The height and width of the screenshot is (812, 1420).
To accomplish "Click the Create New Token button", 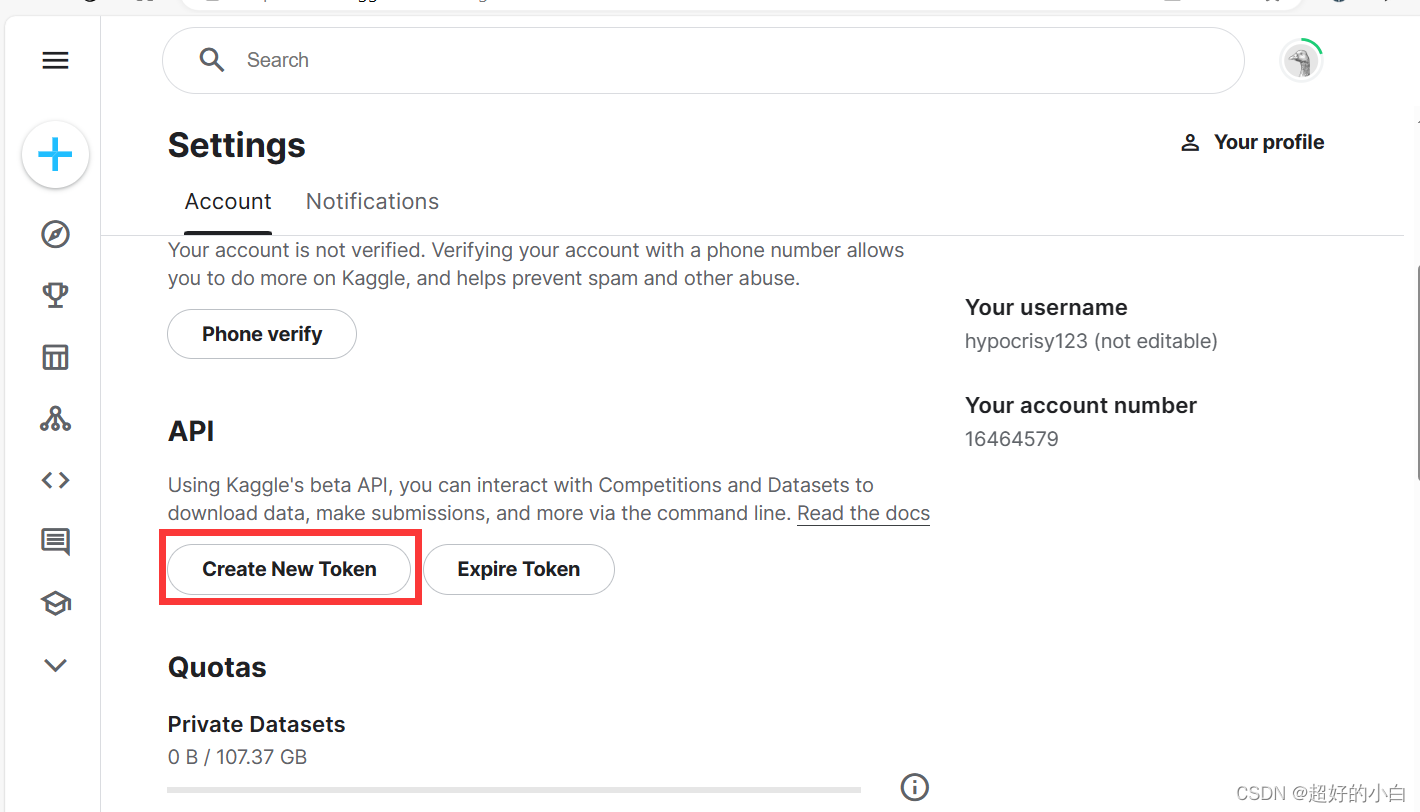I will (x=289, y=569).
